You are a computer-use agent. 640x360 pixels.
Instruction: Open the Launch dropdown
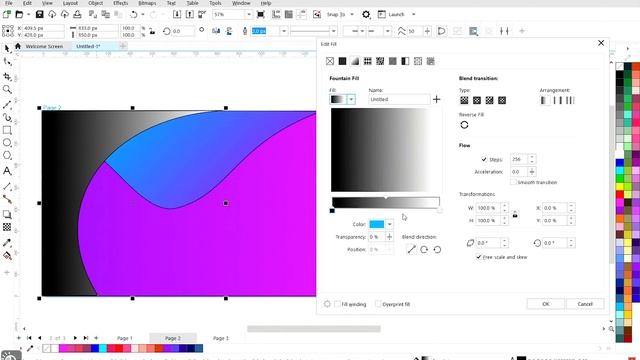click(x=413, y=14)
